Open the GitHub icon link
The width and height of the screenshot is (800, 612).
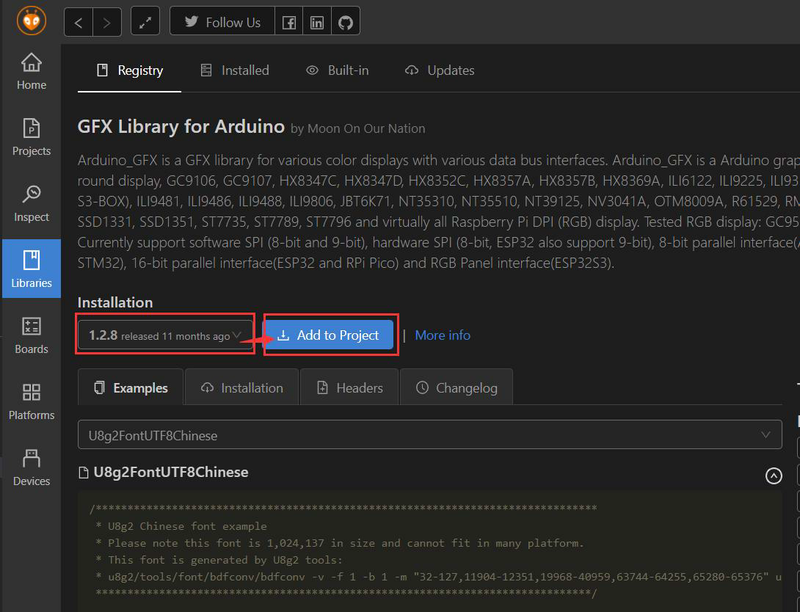(x=345, y=22)
